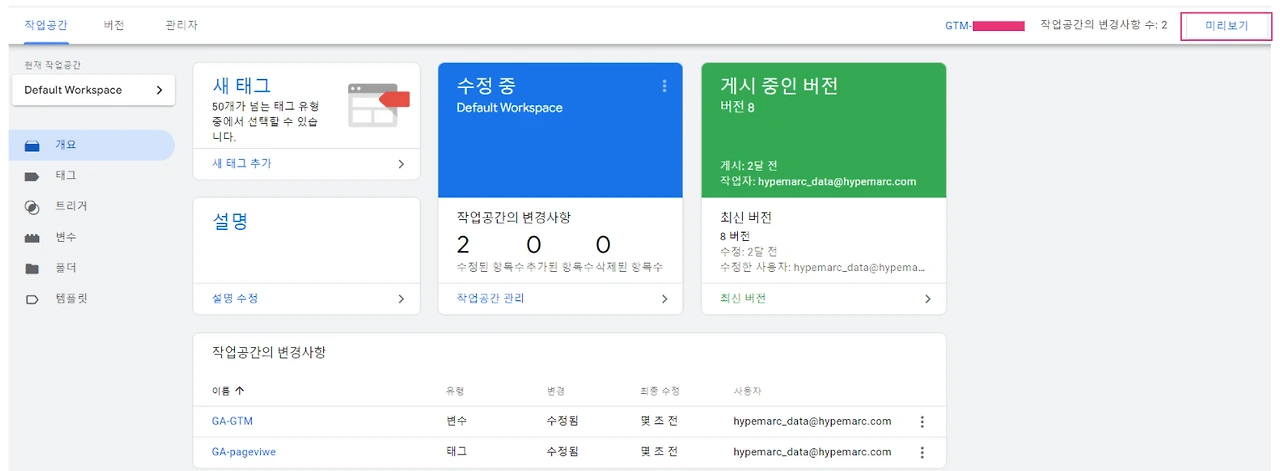The width and height of the screenshot is (1280, 471).
Task: Click the 사용자 column header
Action: pos(748,390)
